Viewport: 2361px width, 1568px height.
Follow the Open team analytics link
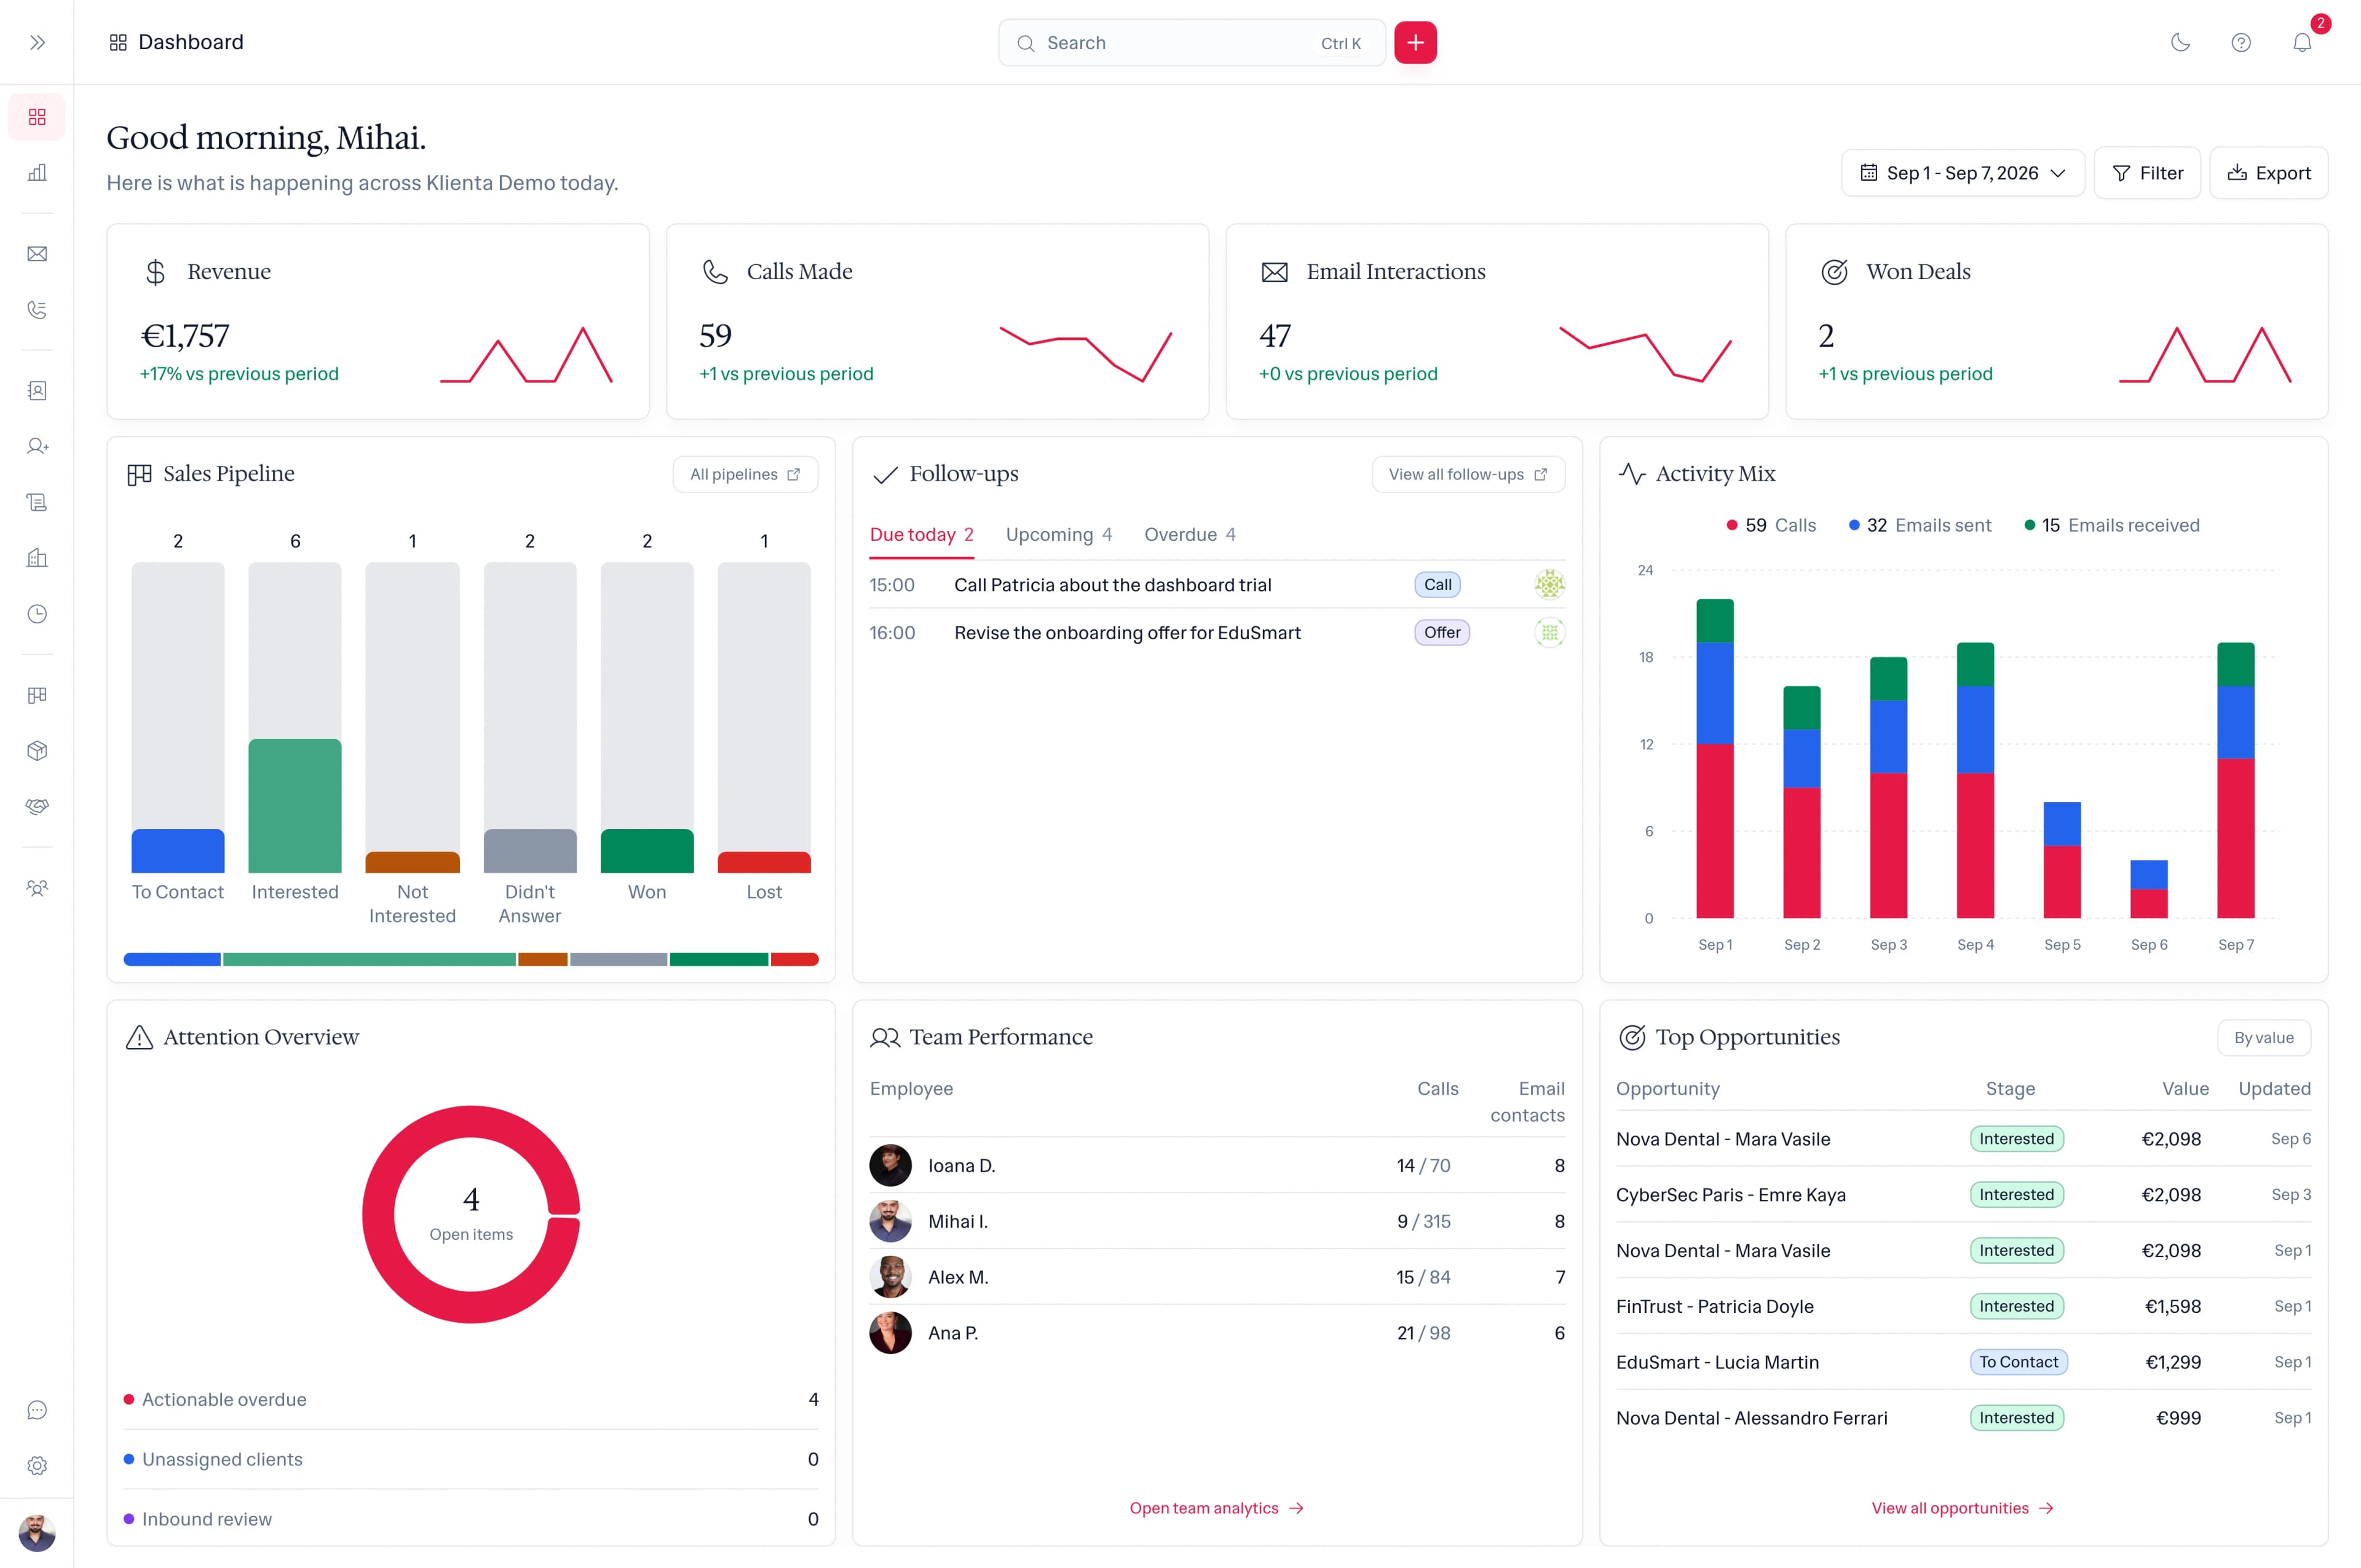click(1217, 1509)
